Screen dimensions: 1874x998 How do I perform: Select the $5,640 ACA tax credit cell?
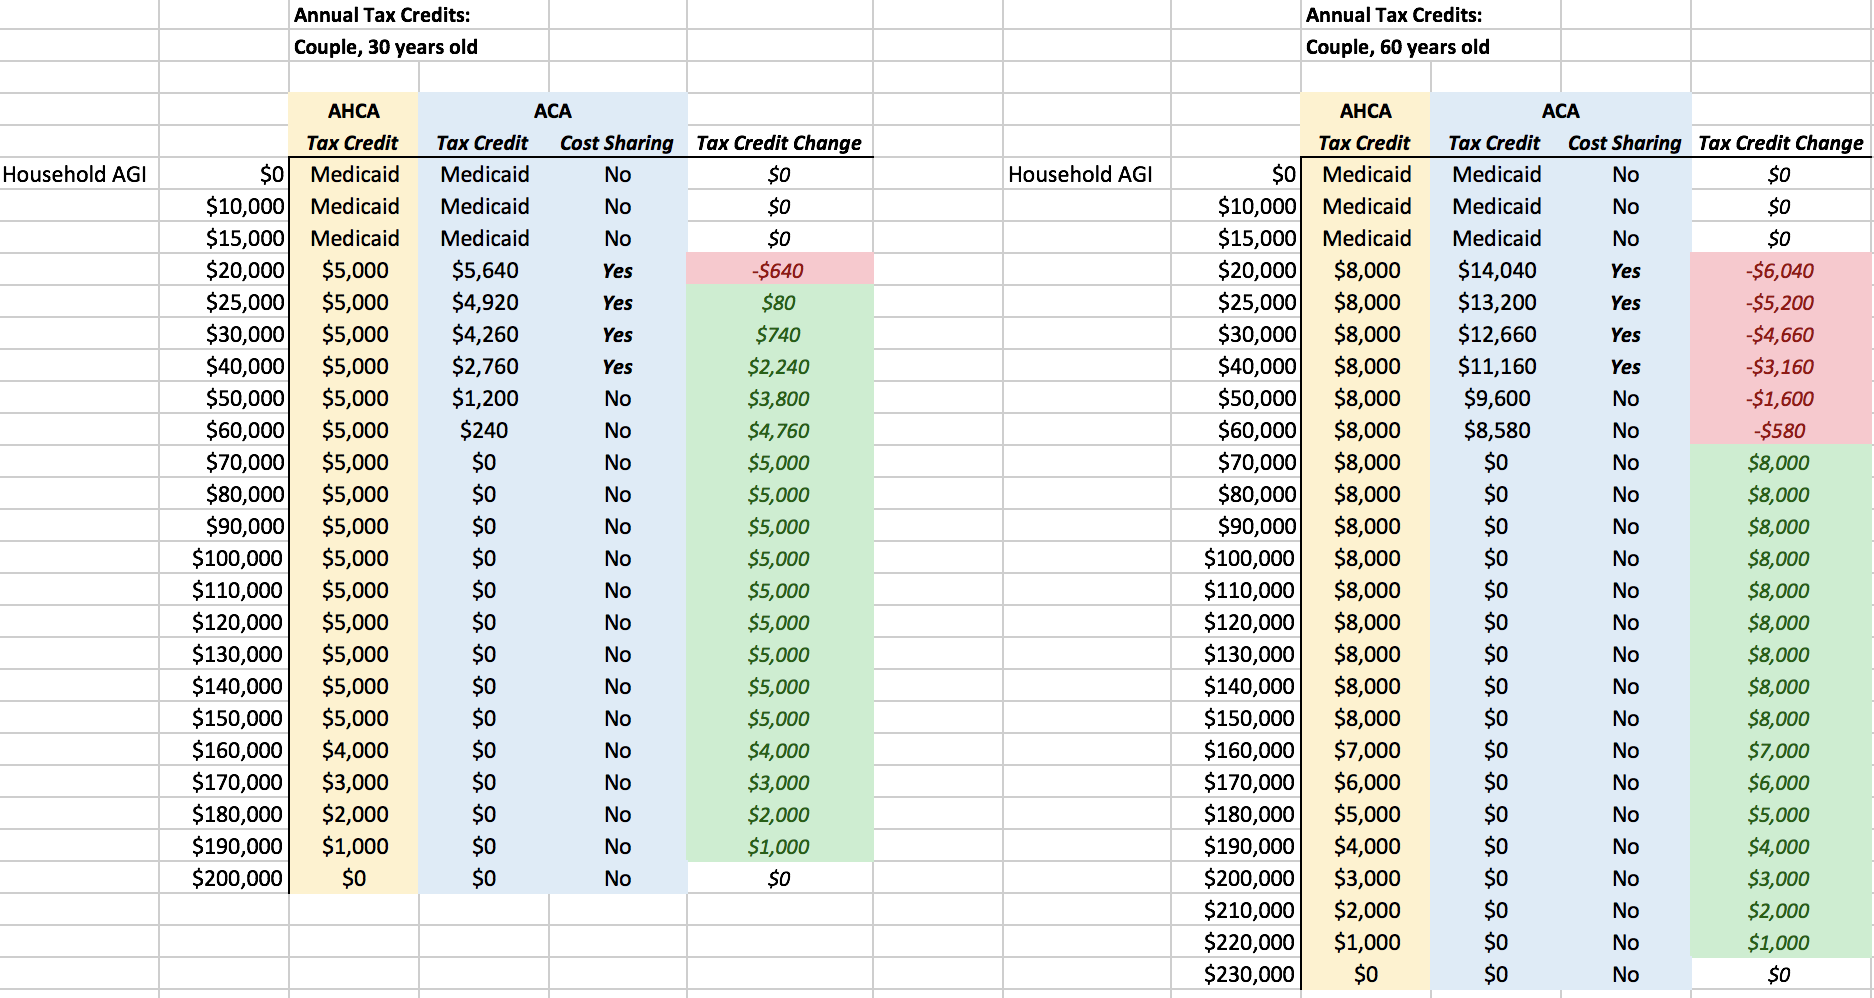click(x=484, y=271)
